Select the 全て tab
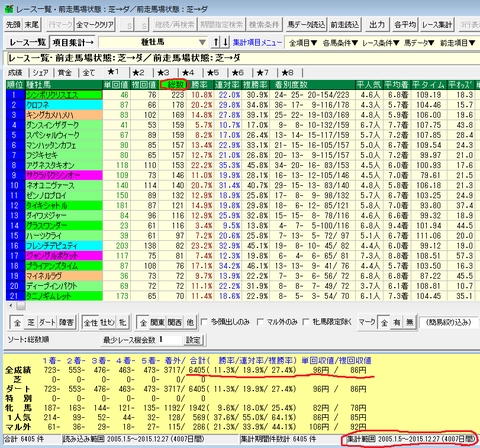This screenshot has width=480, height=448. [x=89, y=73]
